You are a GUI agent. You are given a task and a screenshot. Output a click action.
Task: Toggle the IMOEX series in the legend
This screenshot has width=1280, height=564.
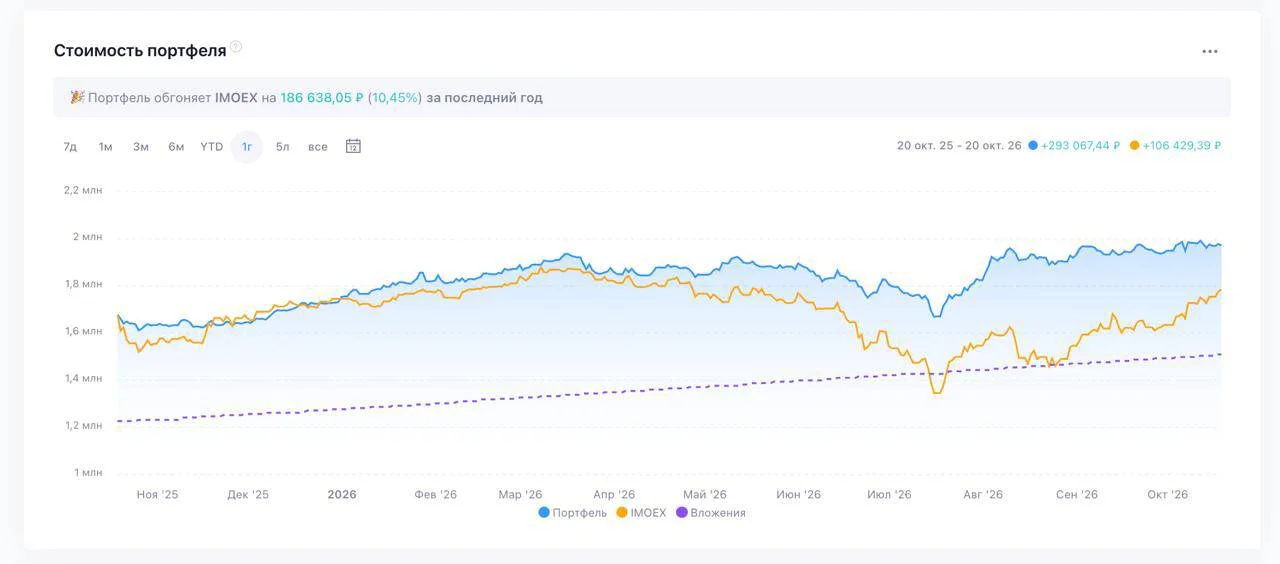tap(640, 512)
